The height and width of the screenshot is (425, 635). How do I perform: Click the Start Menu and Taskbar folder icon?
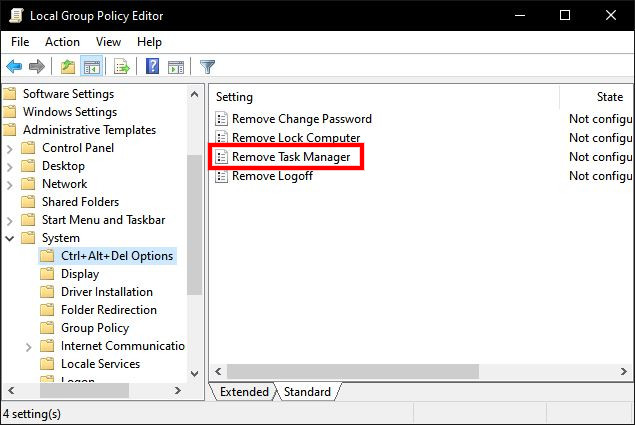click(x=28, y=220)
